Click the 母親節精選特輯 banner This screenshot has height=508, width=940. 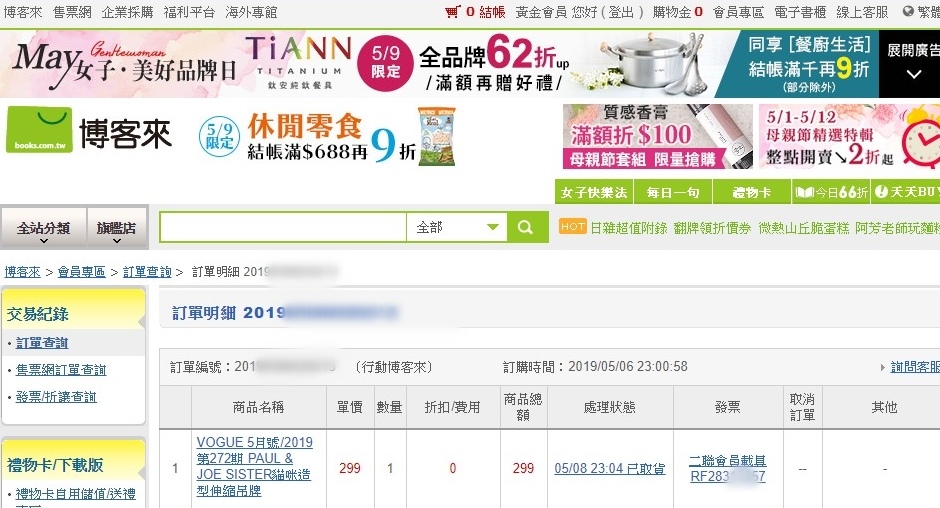click(849, 137)
